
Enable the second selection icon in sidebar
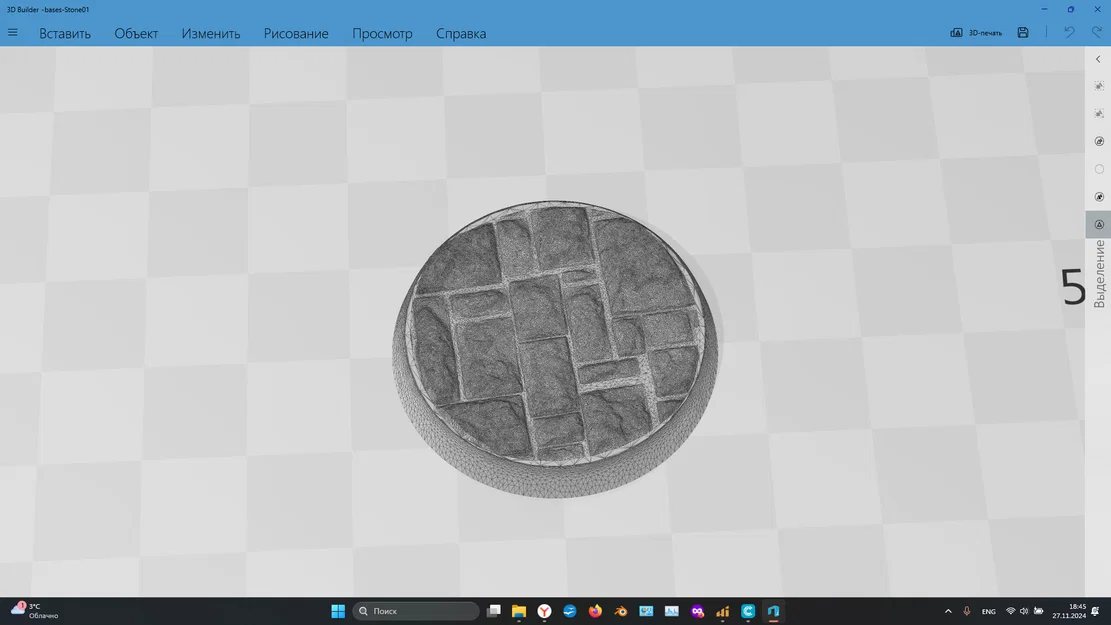point(1098,113)
